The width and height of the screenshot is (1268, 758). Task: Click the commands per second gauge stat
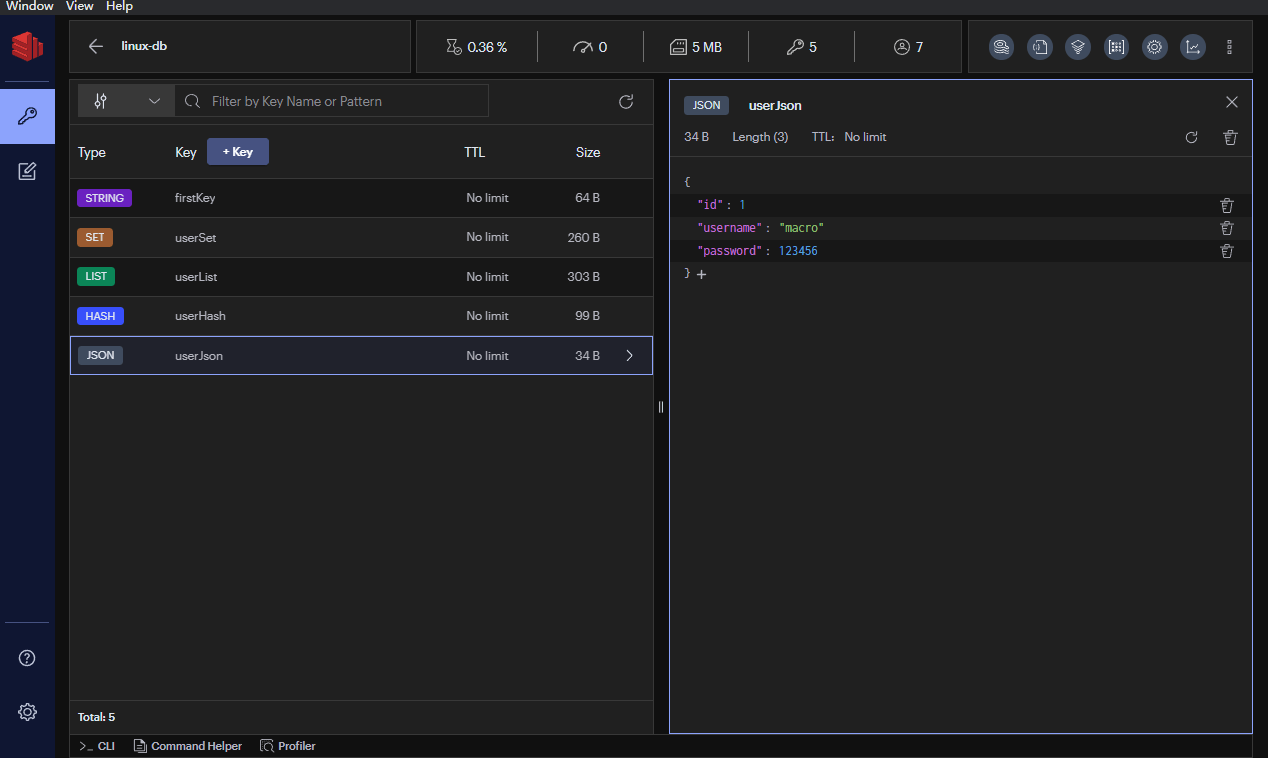(x=590, y=47)
